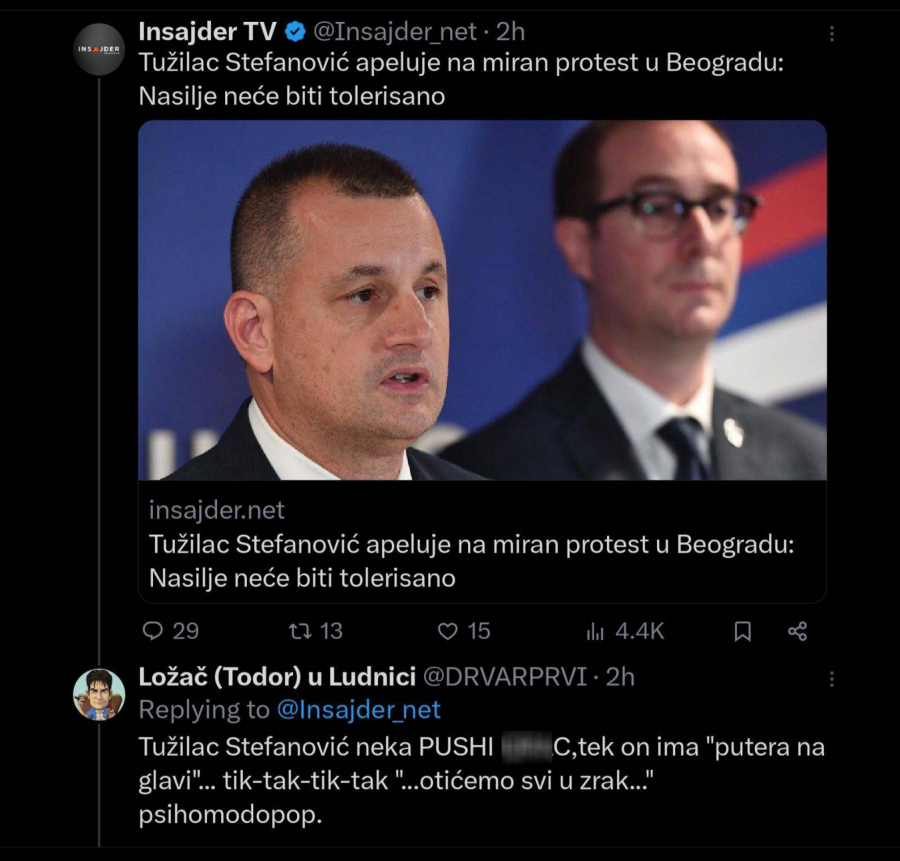Open the Ložač cartoon profile avatar
The width and height of the screenshot is (900, 861).
click(x=99, y=694)
